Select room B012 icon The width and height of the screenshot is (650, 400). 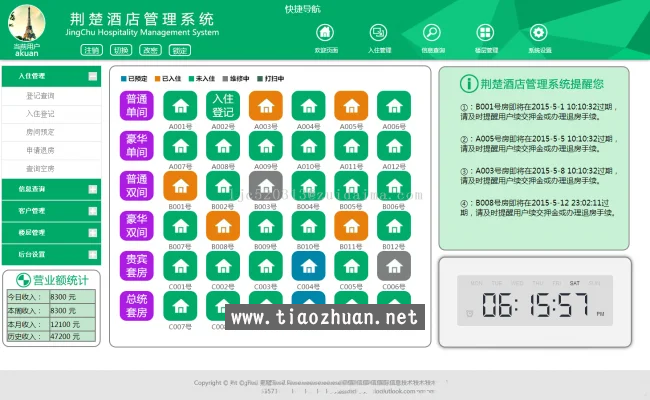pyautogui.click(x=394, y=226)
